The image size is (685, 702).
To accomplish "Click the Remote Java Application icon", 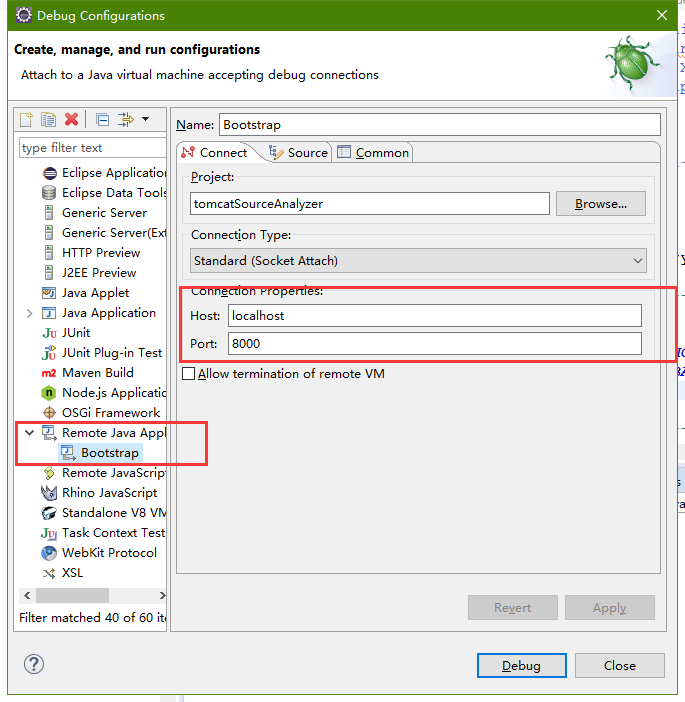I will 49,433.
